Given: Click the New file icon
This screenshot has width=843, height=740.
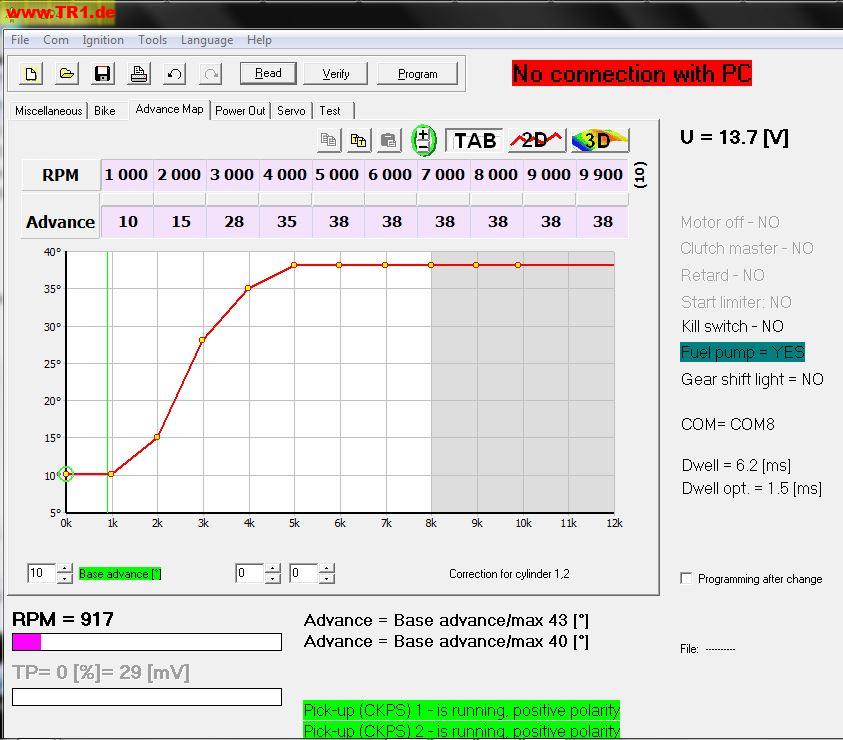Looking at the screenshot, I should (x=31, y=74).
